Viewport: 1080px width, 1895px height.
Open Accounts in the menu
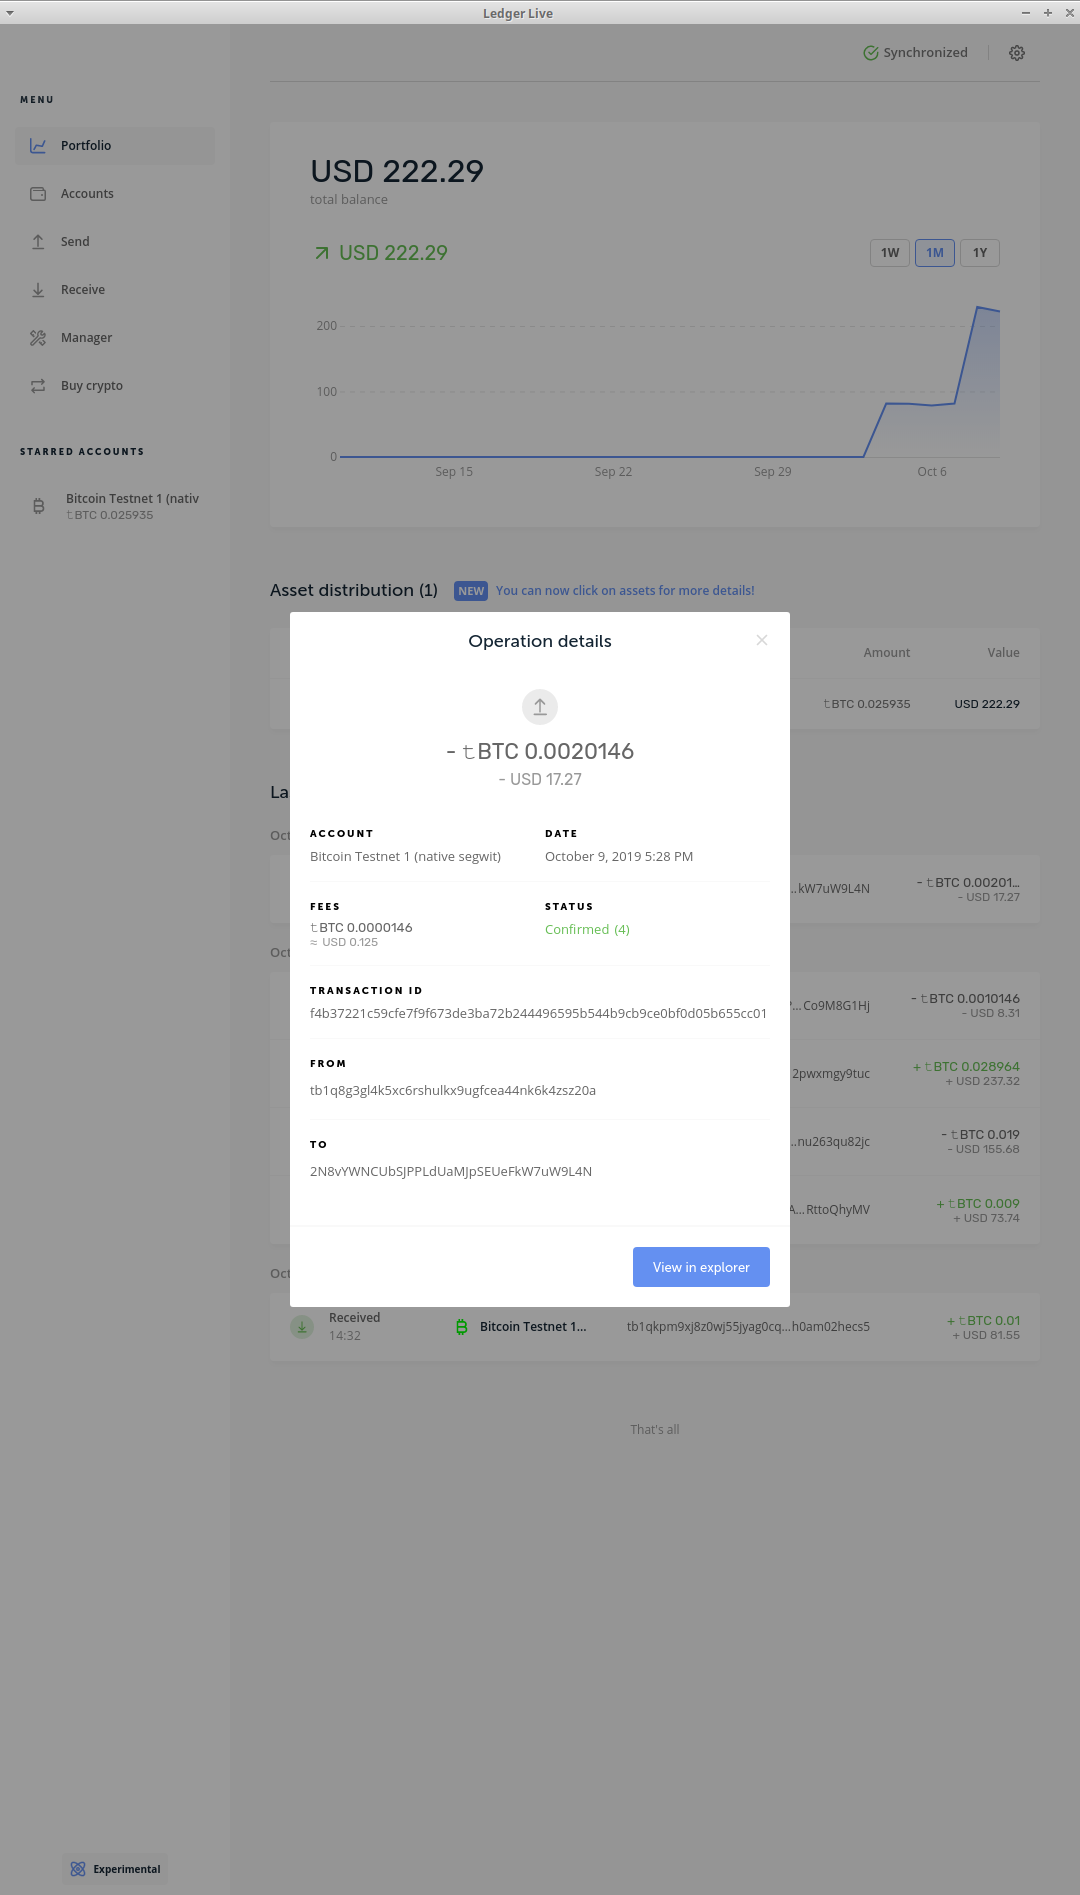[x=115, y=194]
